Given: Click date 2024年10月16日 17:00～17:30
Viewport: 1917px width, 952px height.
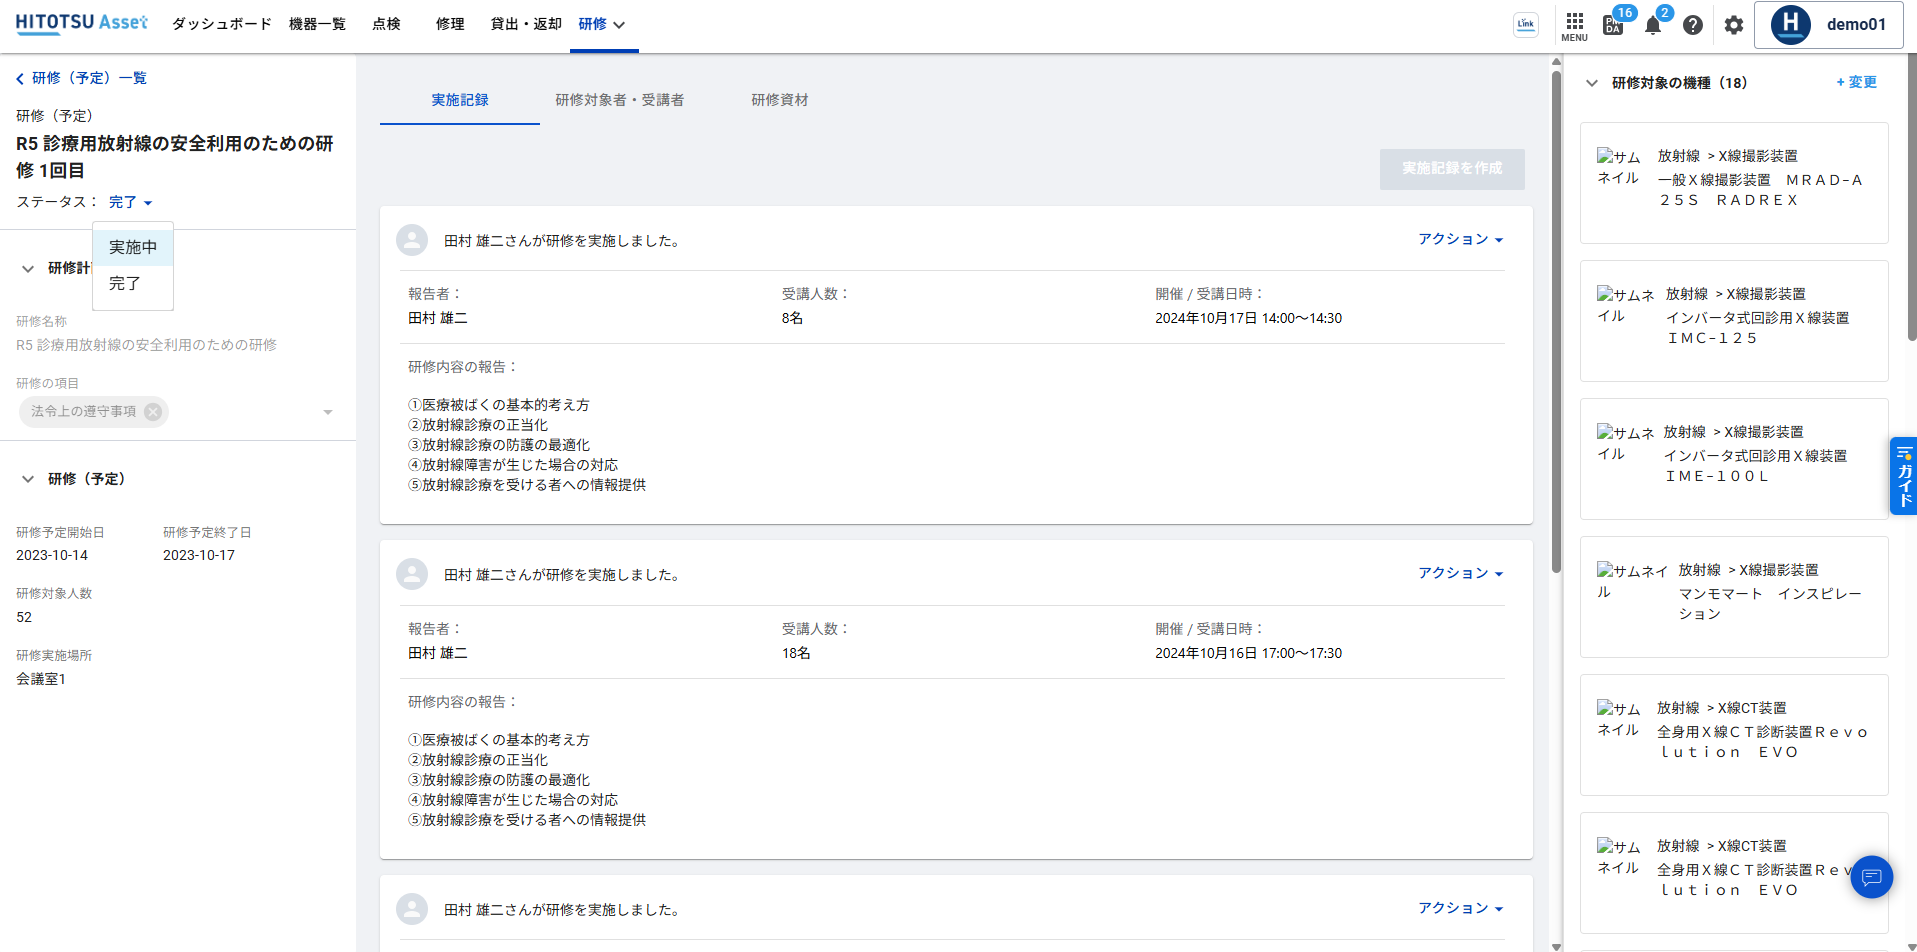Looking at the screenshot, I should click(x=1248, y=653).
